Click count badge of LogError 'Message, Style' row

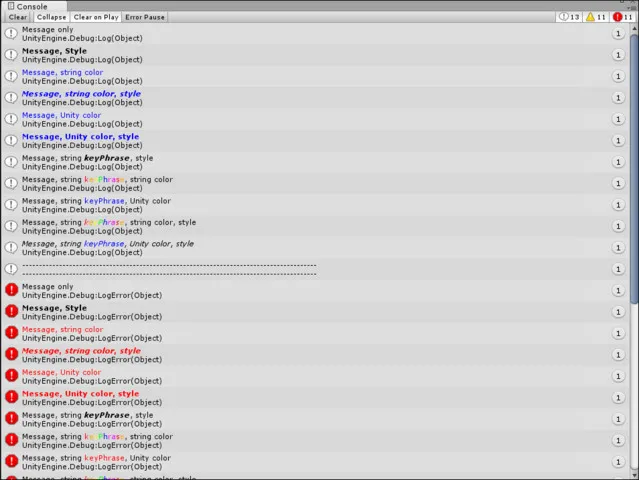(x=618, y=312)
